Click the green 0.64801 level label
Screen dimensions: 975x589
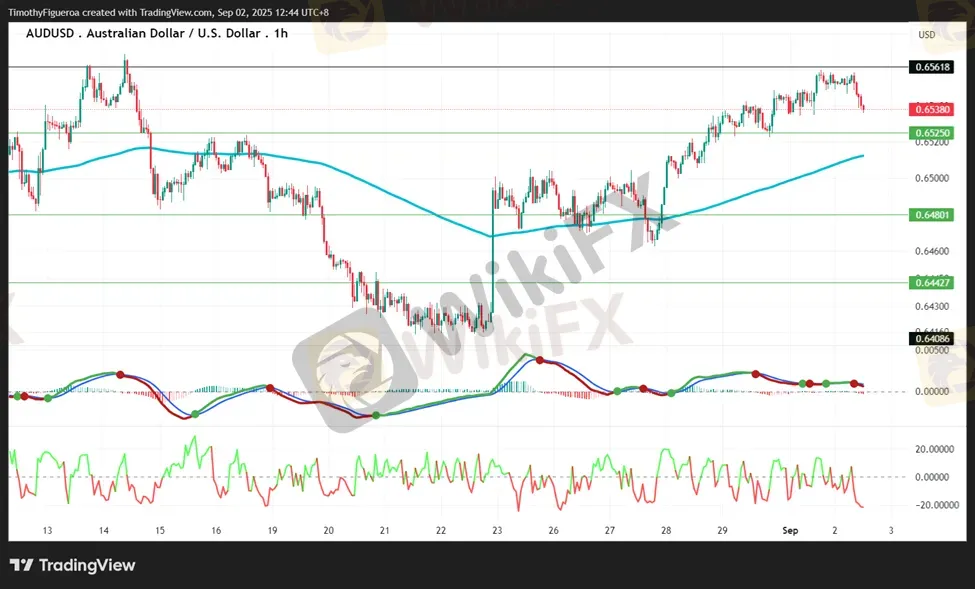[931, 215]
